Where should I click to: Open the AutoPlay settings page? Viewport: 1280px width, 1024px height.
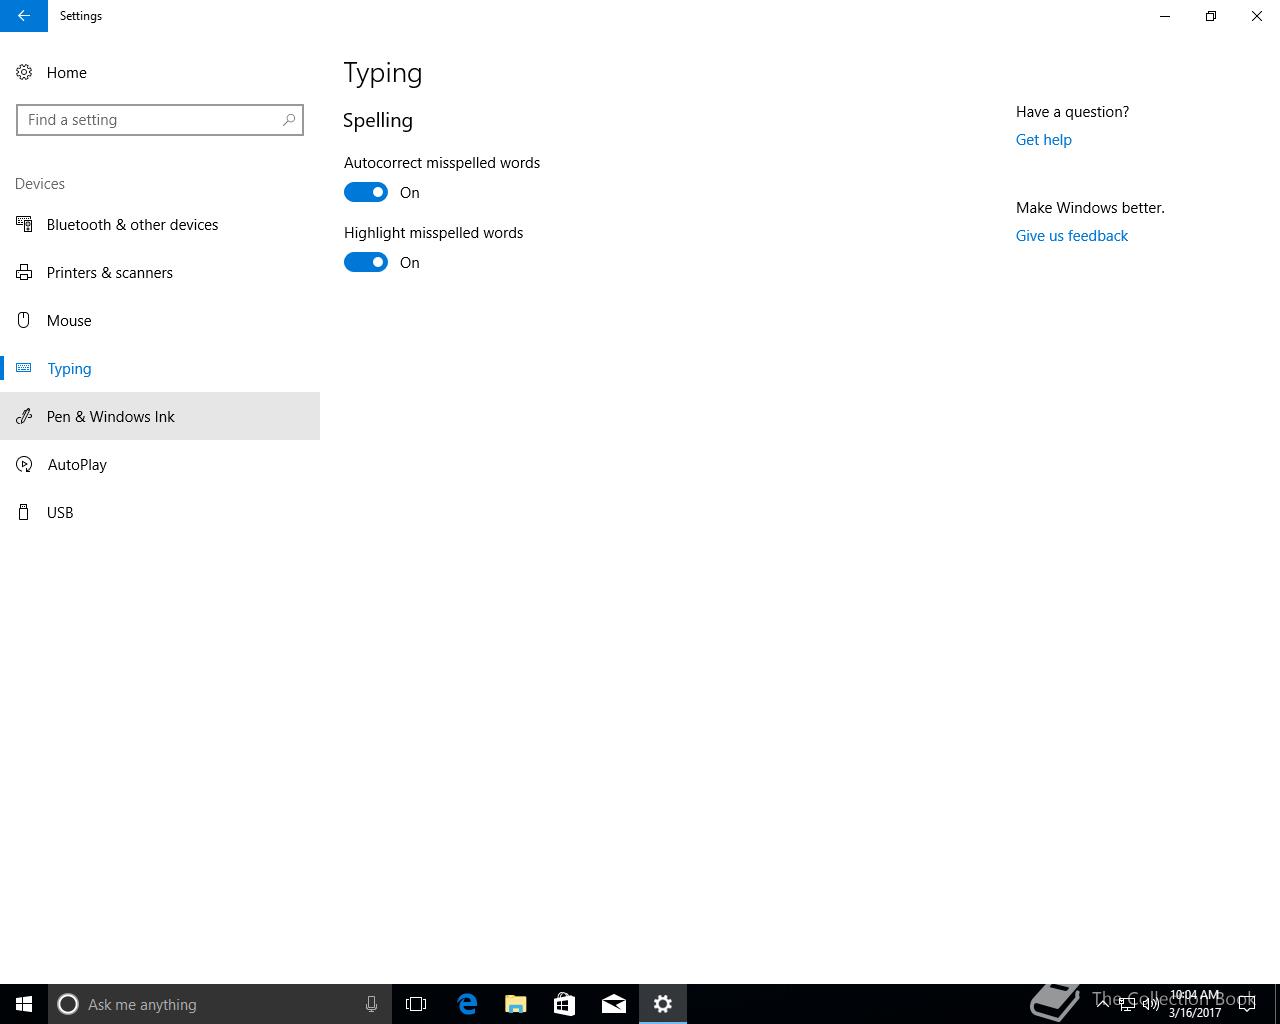pyautogui.click(x=77, y=465)
